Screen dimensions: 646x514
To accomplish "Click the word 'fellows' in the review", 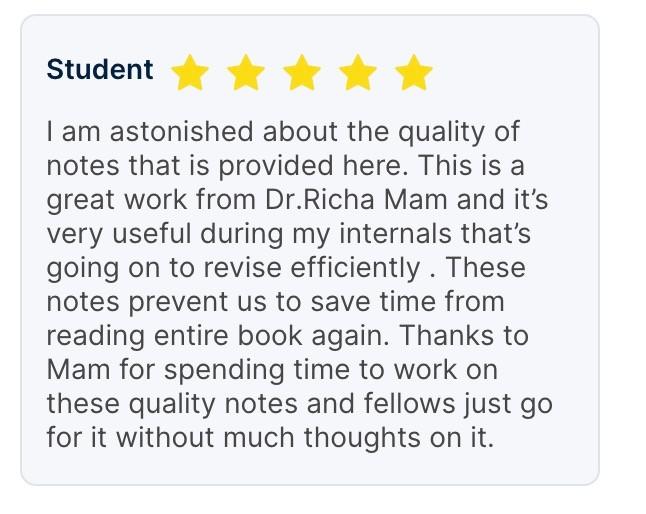I will pyautogui.click(x=410, y=404).
